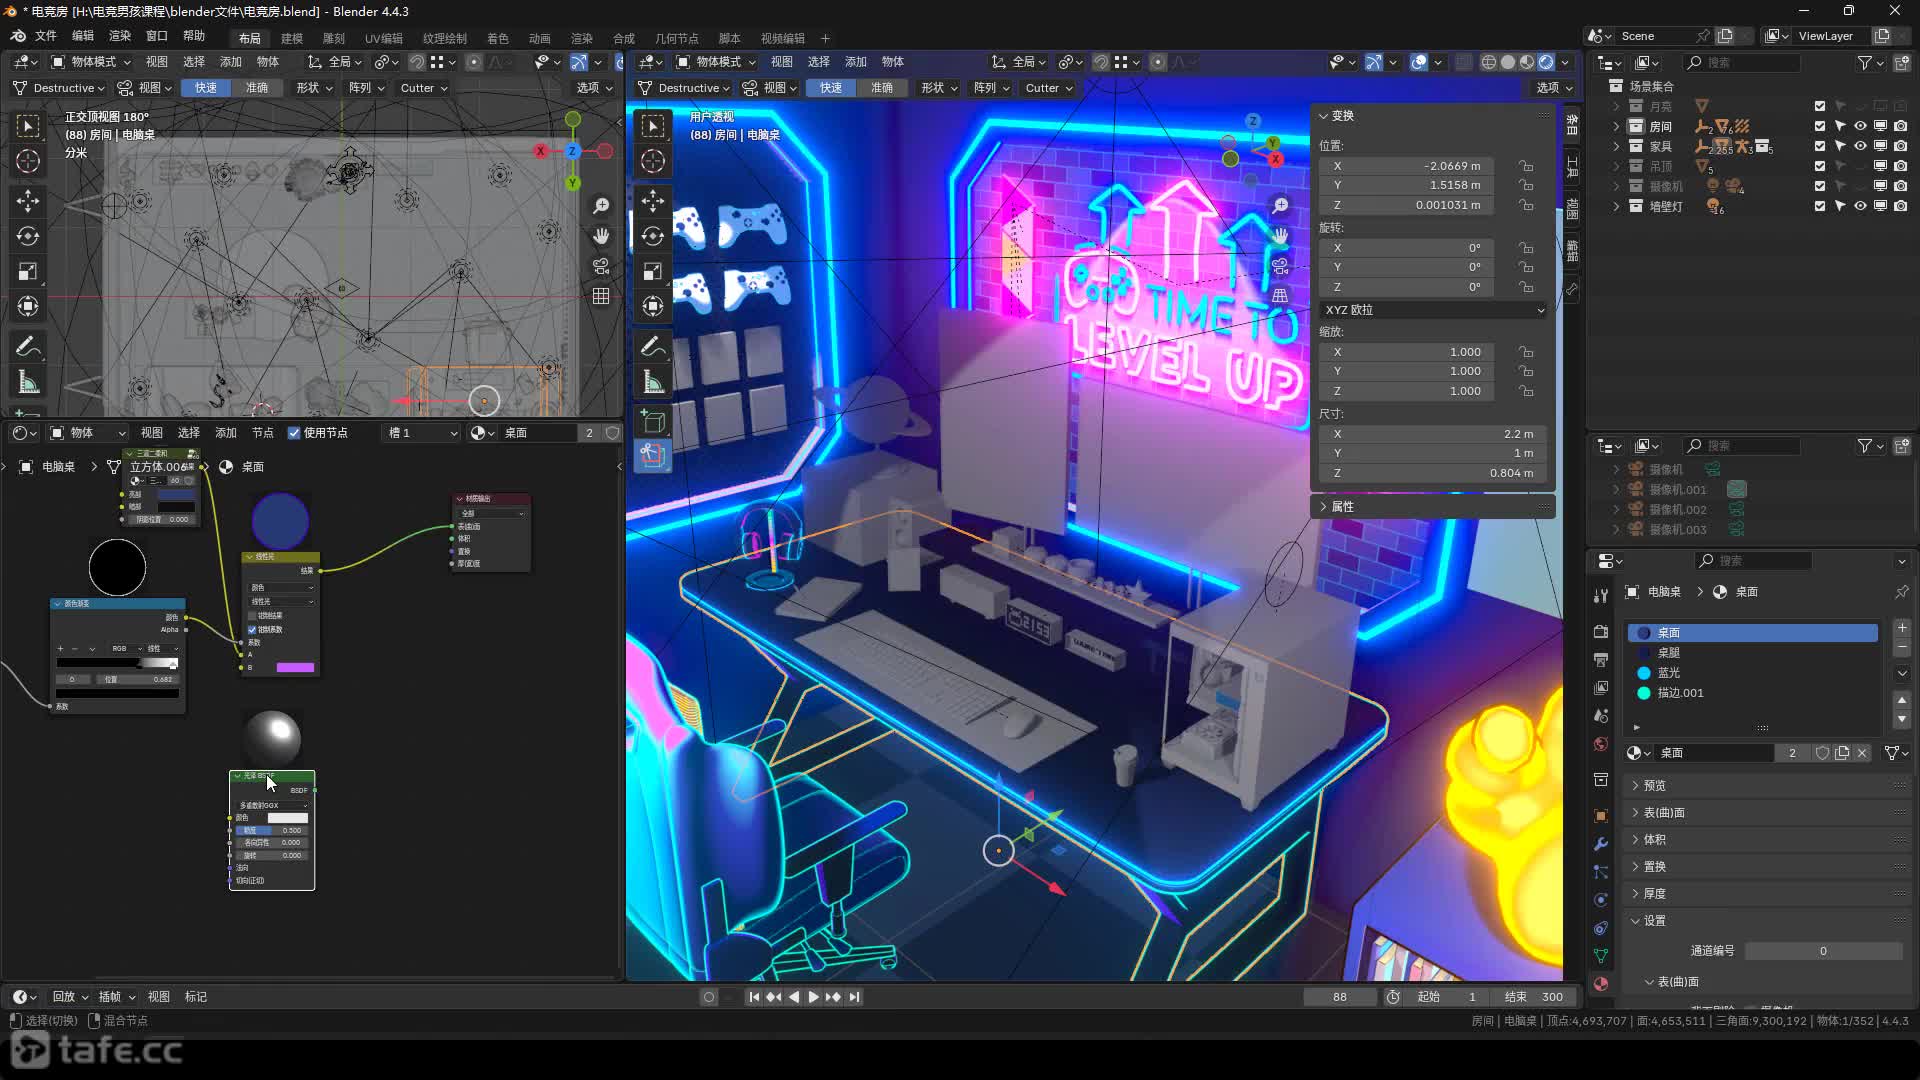Activate the Measure tool in left viewport

28,382
